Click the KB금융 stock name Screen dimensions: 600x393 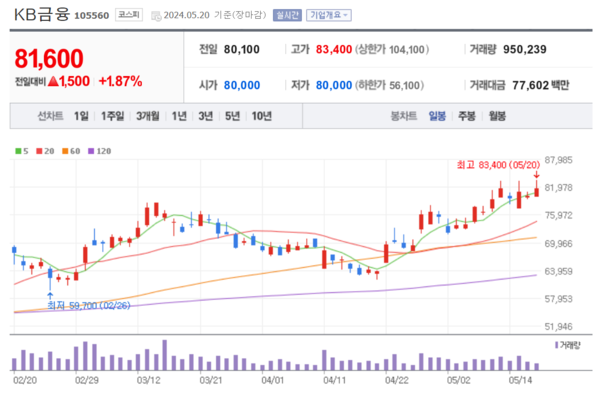click(42, 15)
